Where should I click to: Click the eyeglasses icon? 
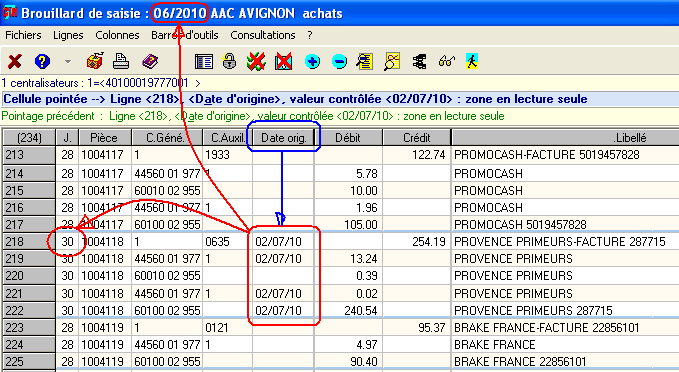[446, 61]
